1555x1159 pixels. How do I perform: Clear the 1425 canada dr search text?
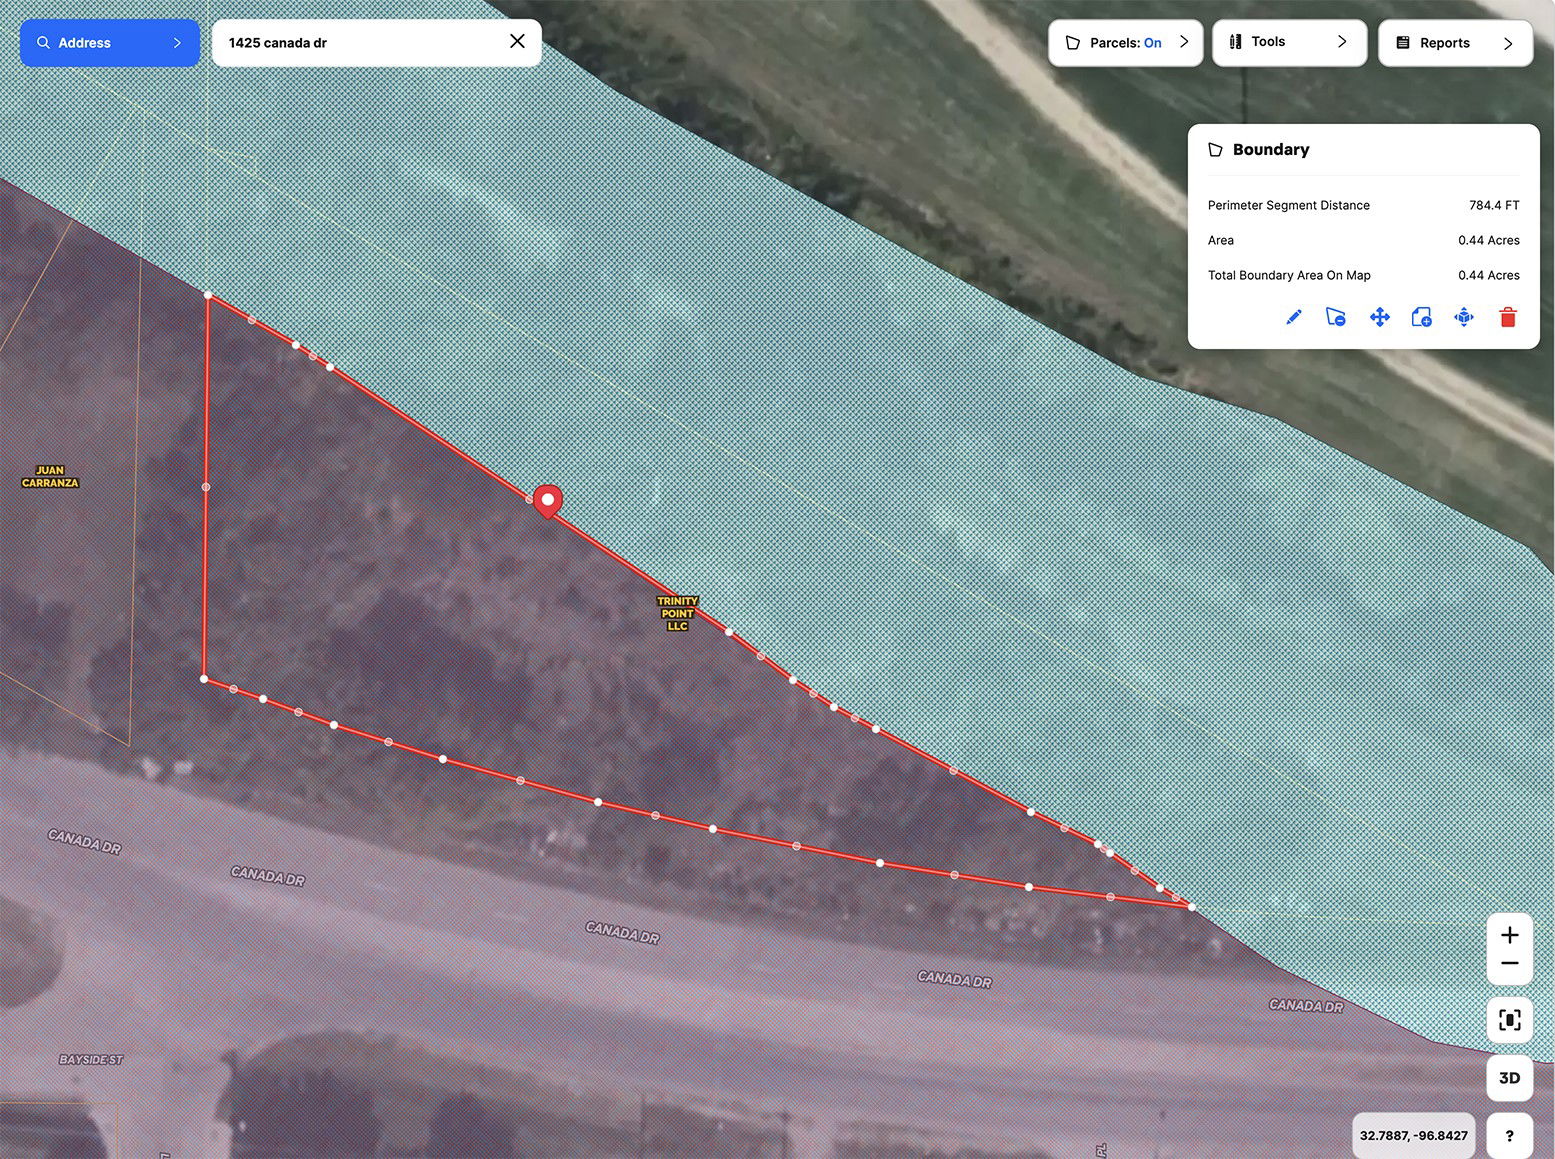tap(517, 41)
